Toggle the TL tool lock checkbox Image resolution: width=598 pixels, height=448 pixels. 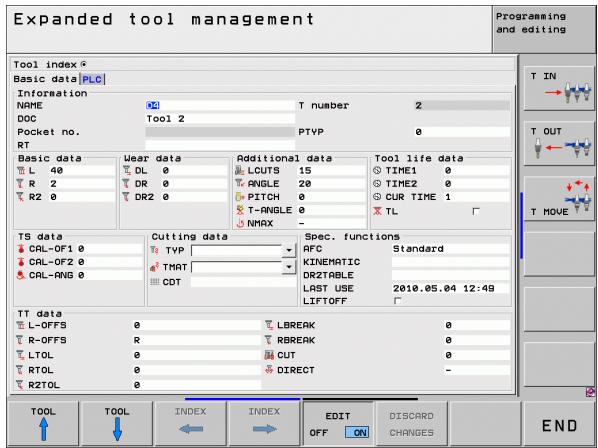[x=476, y=211]
